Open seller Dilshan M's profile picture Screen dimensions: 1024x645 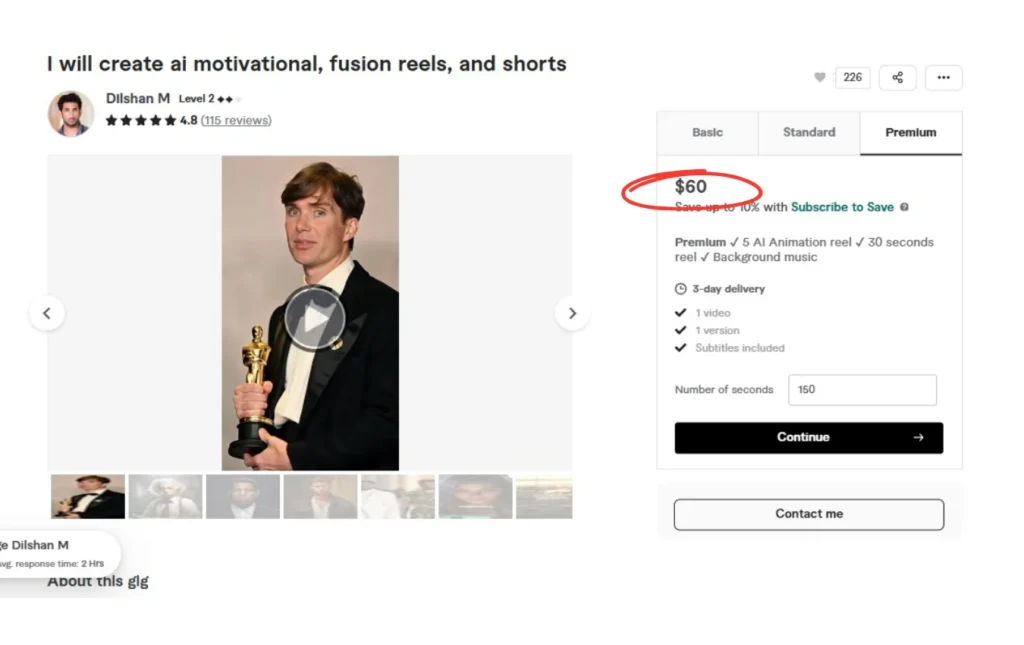click(x=71, y=113)
